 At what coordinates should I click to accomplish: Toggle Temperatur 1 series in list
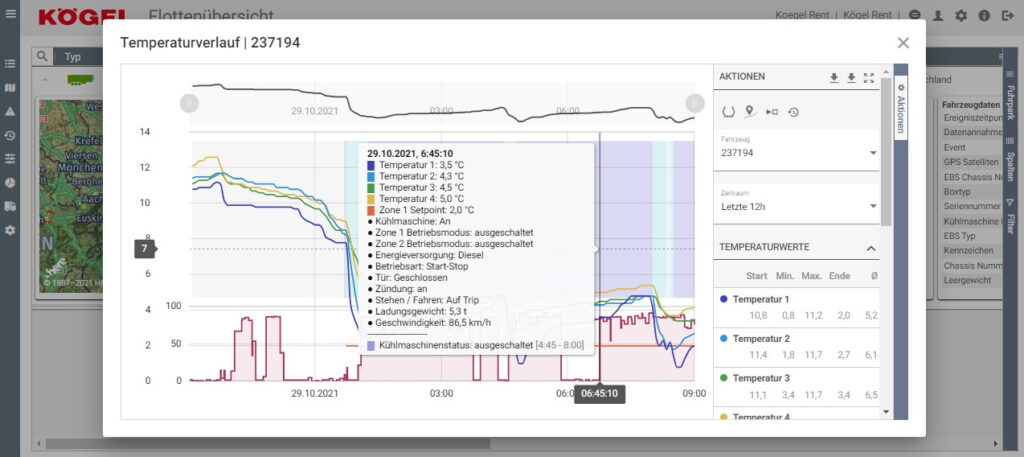point(760,299)
